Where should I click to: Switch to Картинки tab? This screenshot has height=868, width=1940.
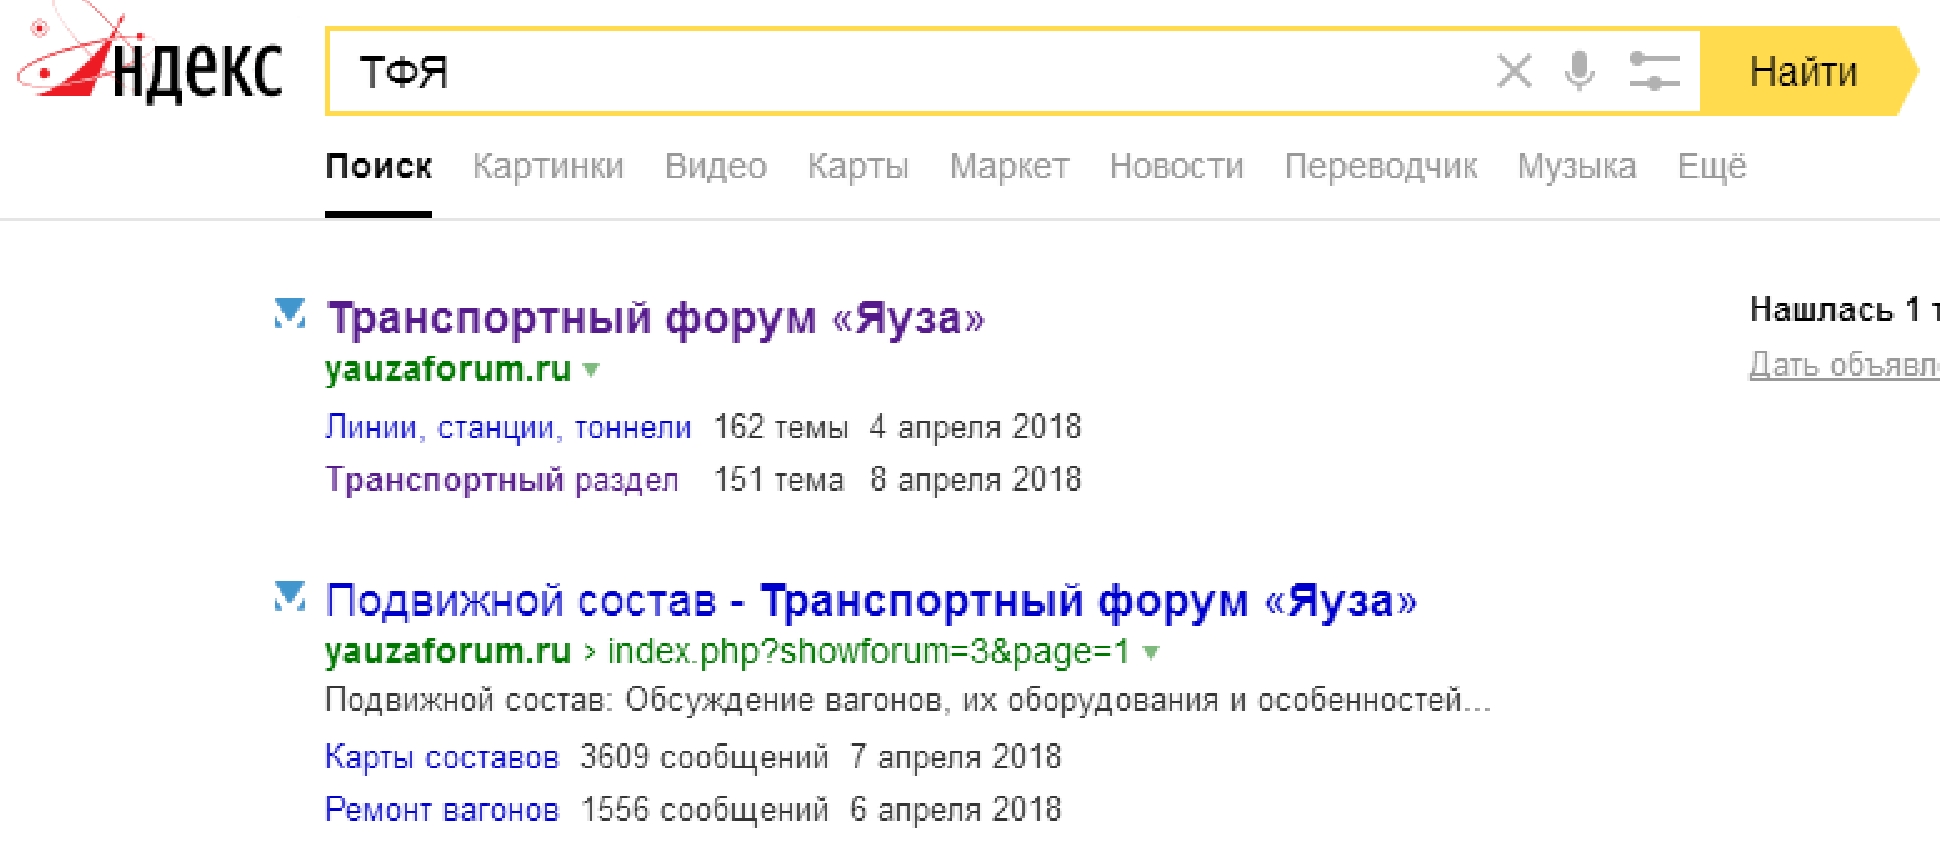(548, 166)
